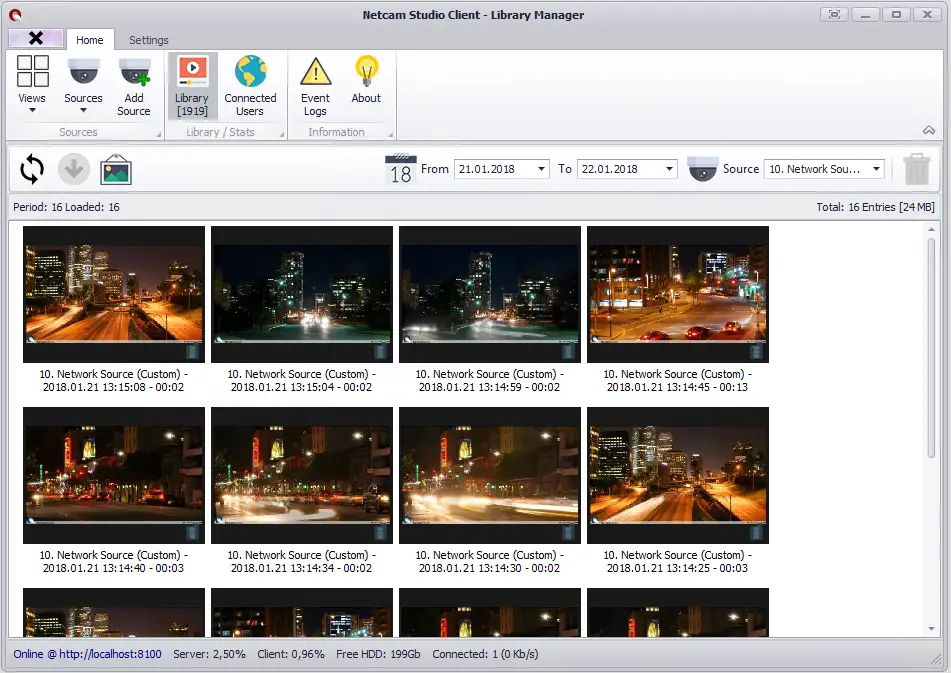This screenshot has height=673, width=951.
Task: Click the picture gallery icon in toolbar
Action: [116, 170]
